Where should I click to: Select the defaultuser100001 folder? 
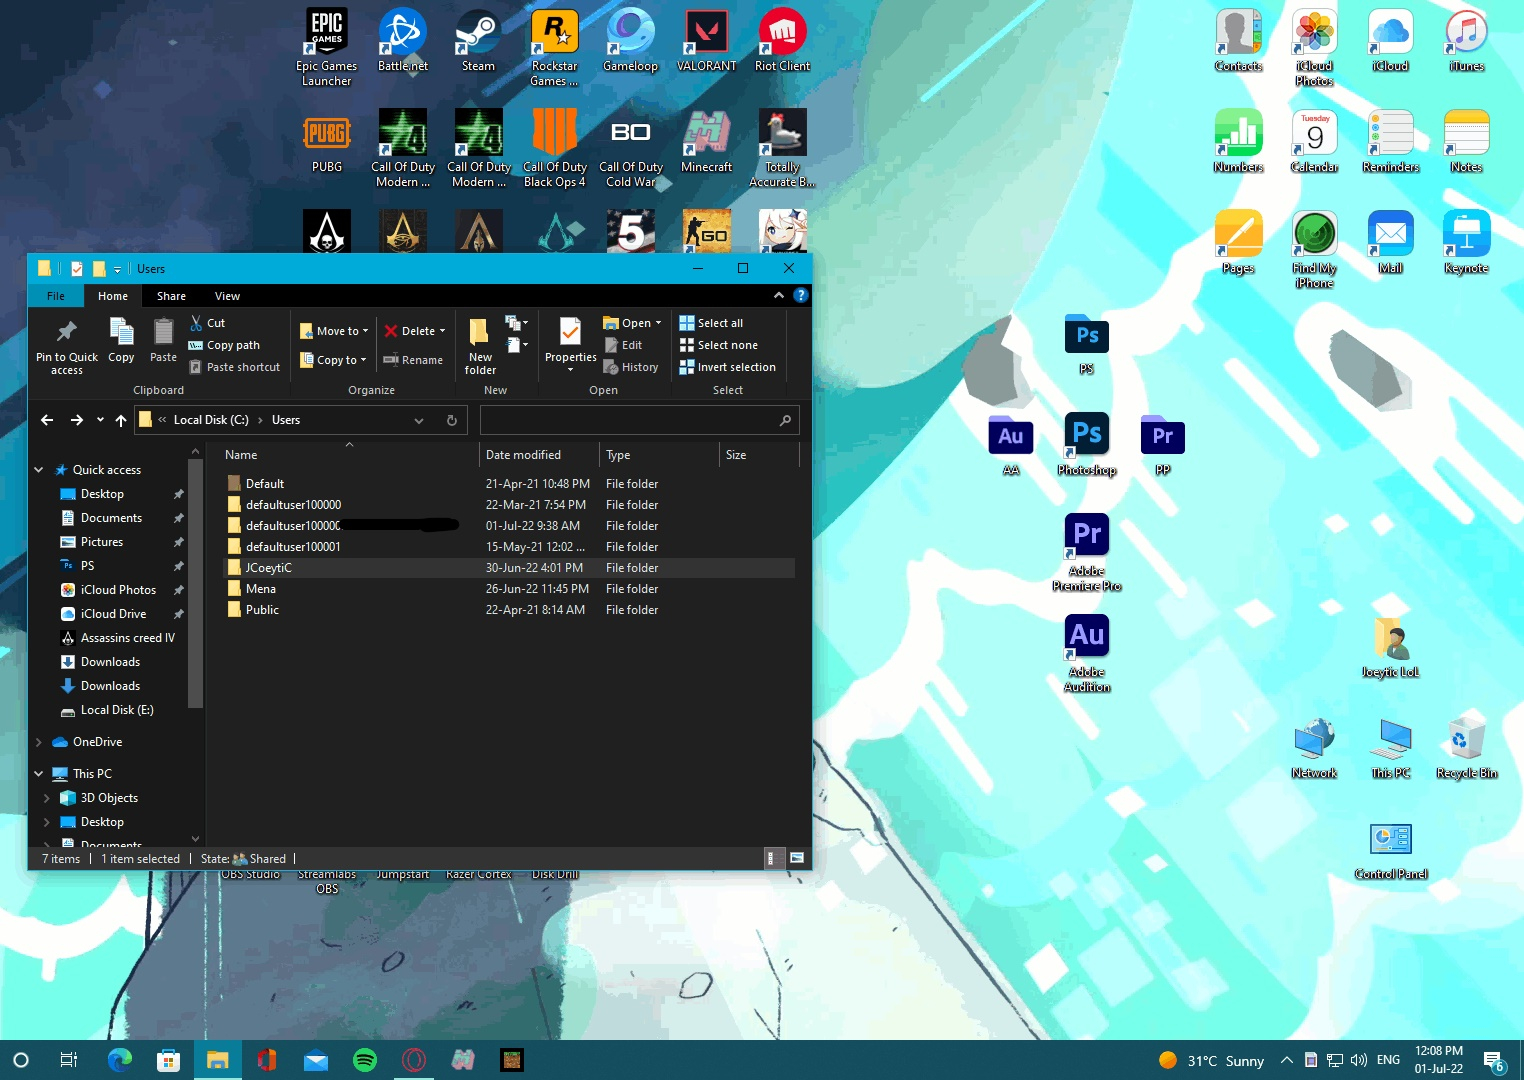pyautogui.click(x=508, y=547)
